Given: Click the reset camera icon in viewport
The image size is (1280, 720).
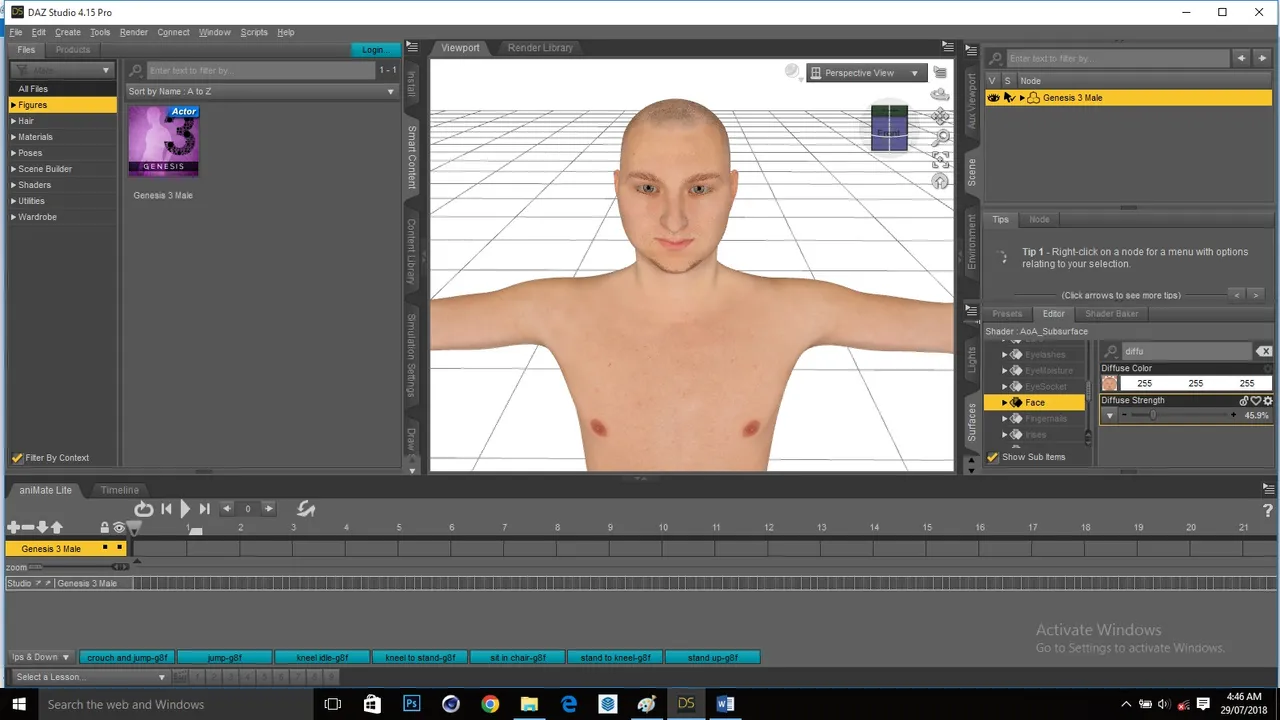Looking at the screenshot, I should click(x=940, y=181).
